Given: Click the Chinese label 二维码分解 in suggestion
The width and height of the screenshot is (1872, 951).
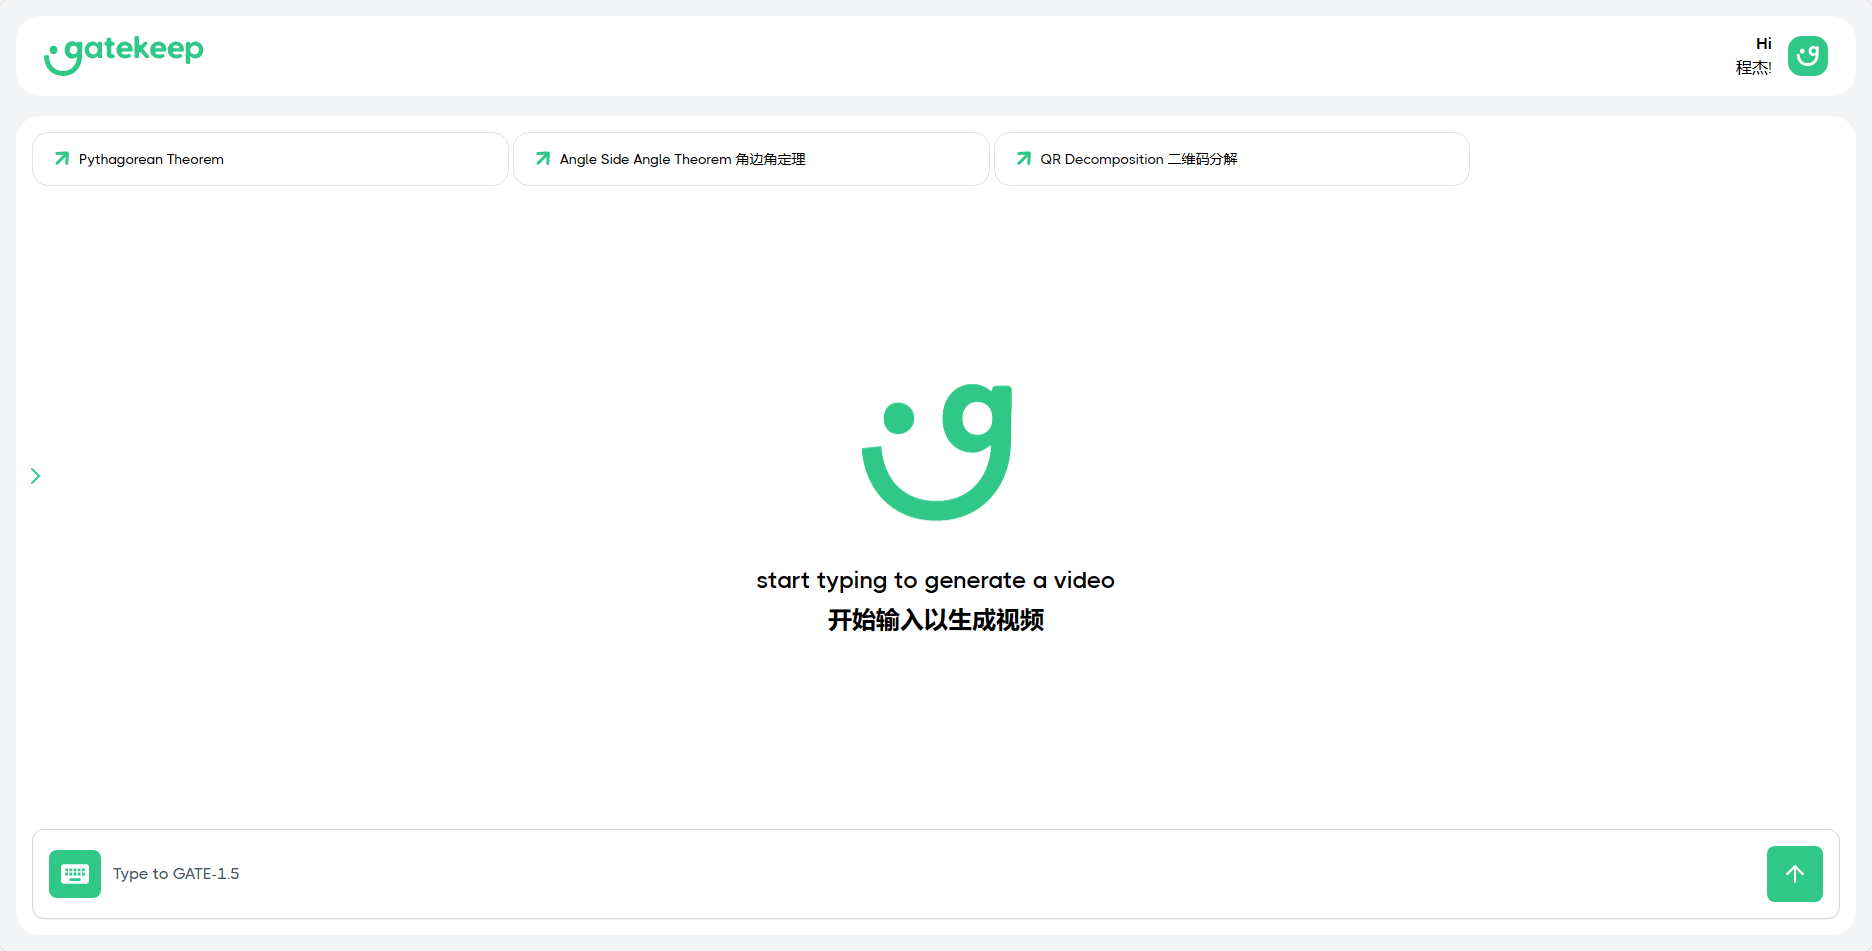Looking at the screenshot, I should coord(1202,159).
